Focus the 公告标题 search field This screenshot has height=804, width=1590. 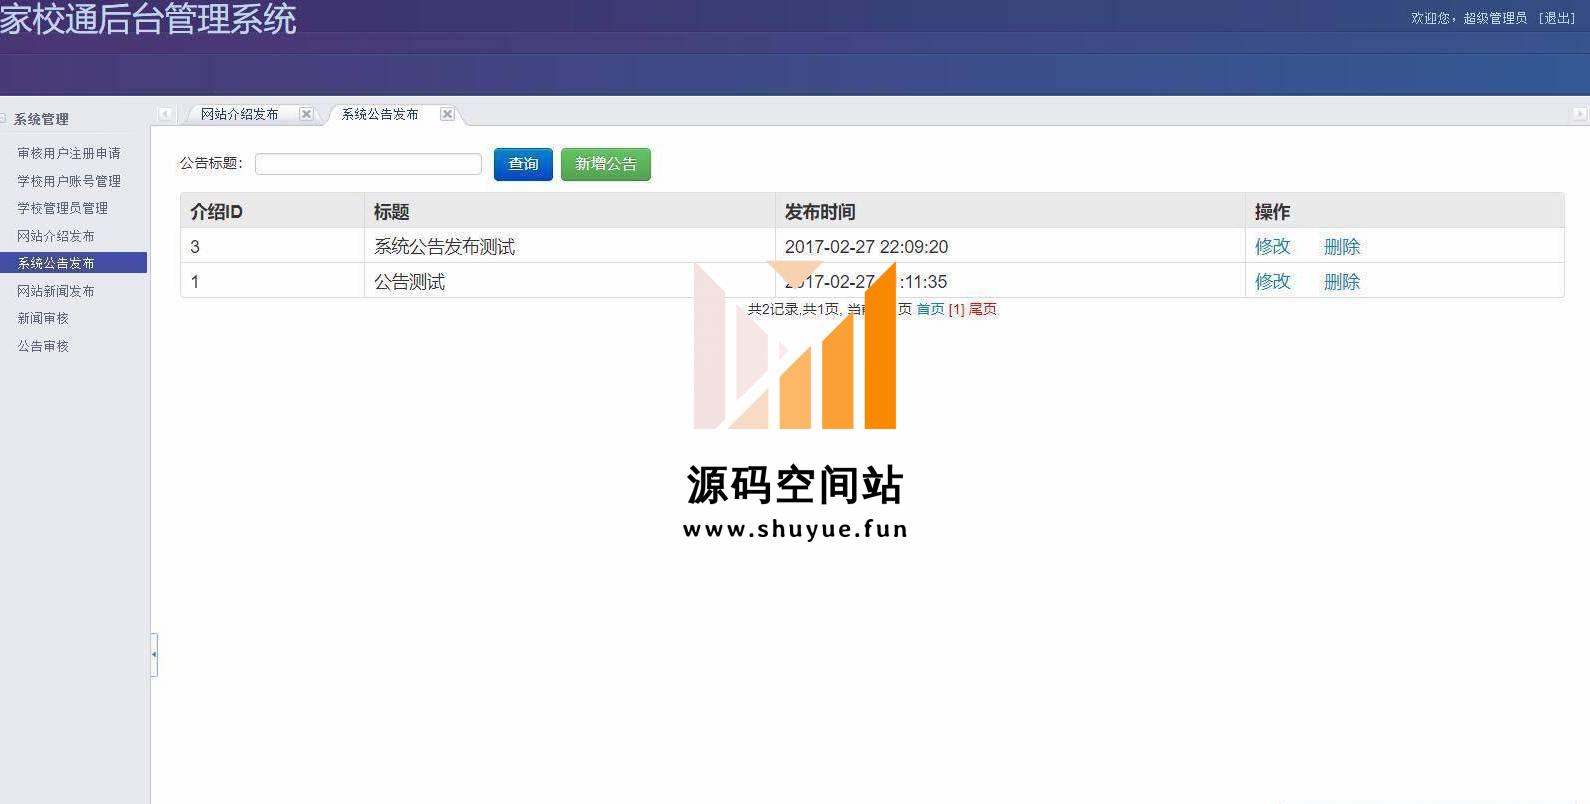(368, 164)
